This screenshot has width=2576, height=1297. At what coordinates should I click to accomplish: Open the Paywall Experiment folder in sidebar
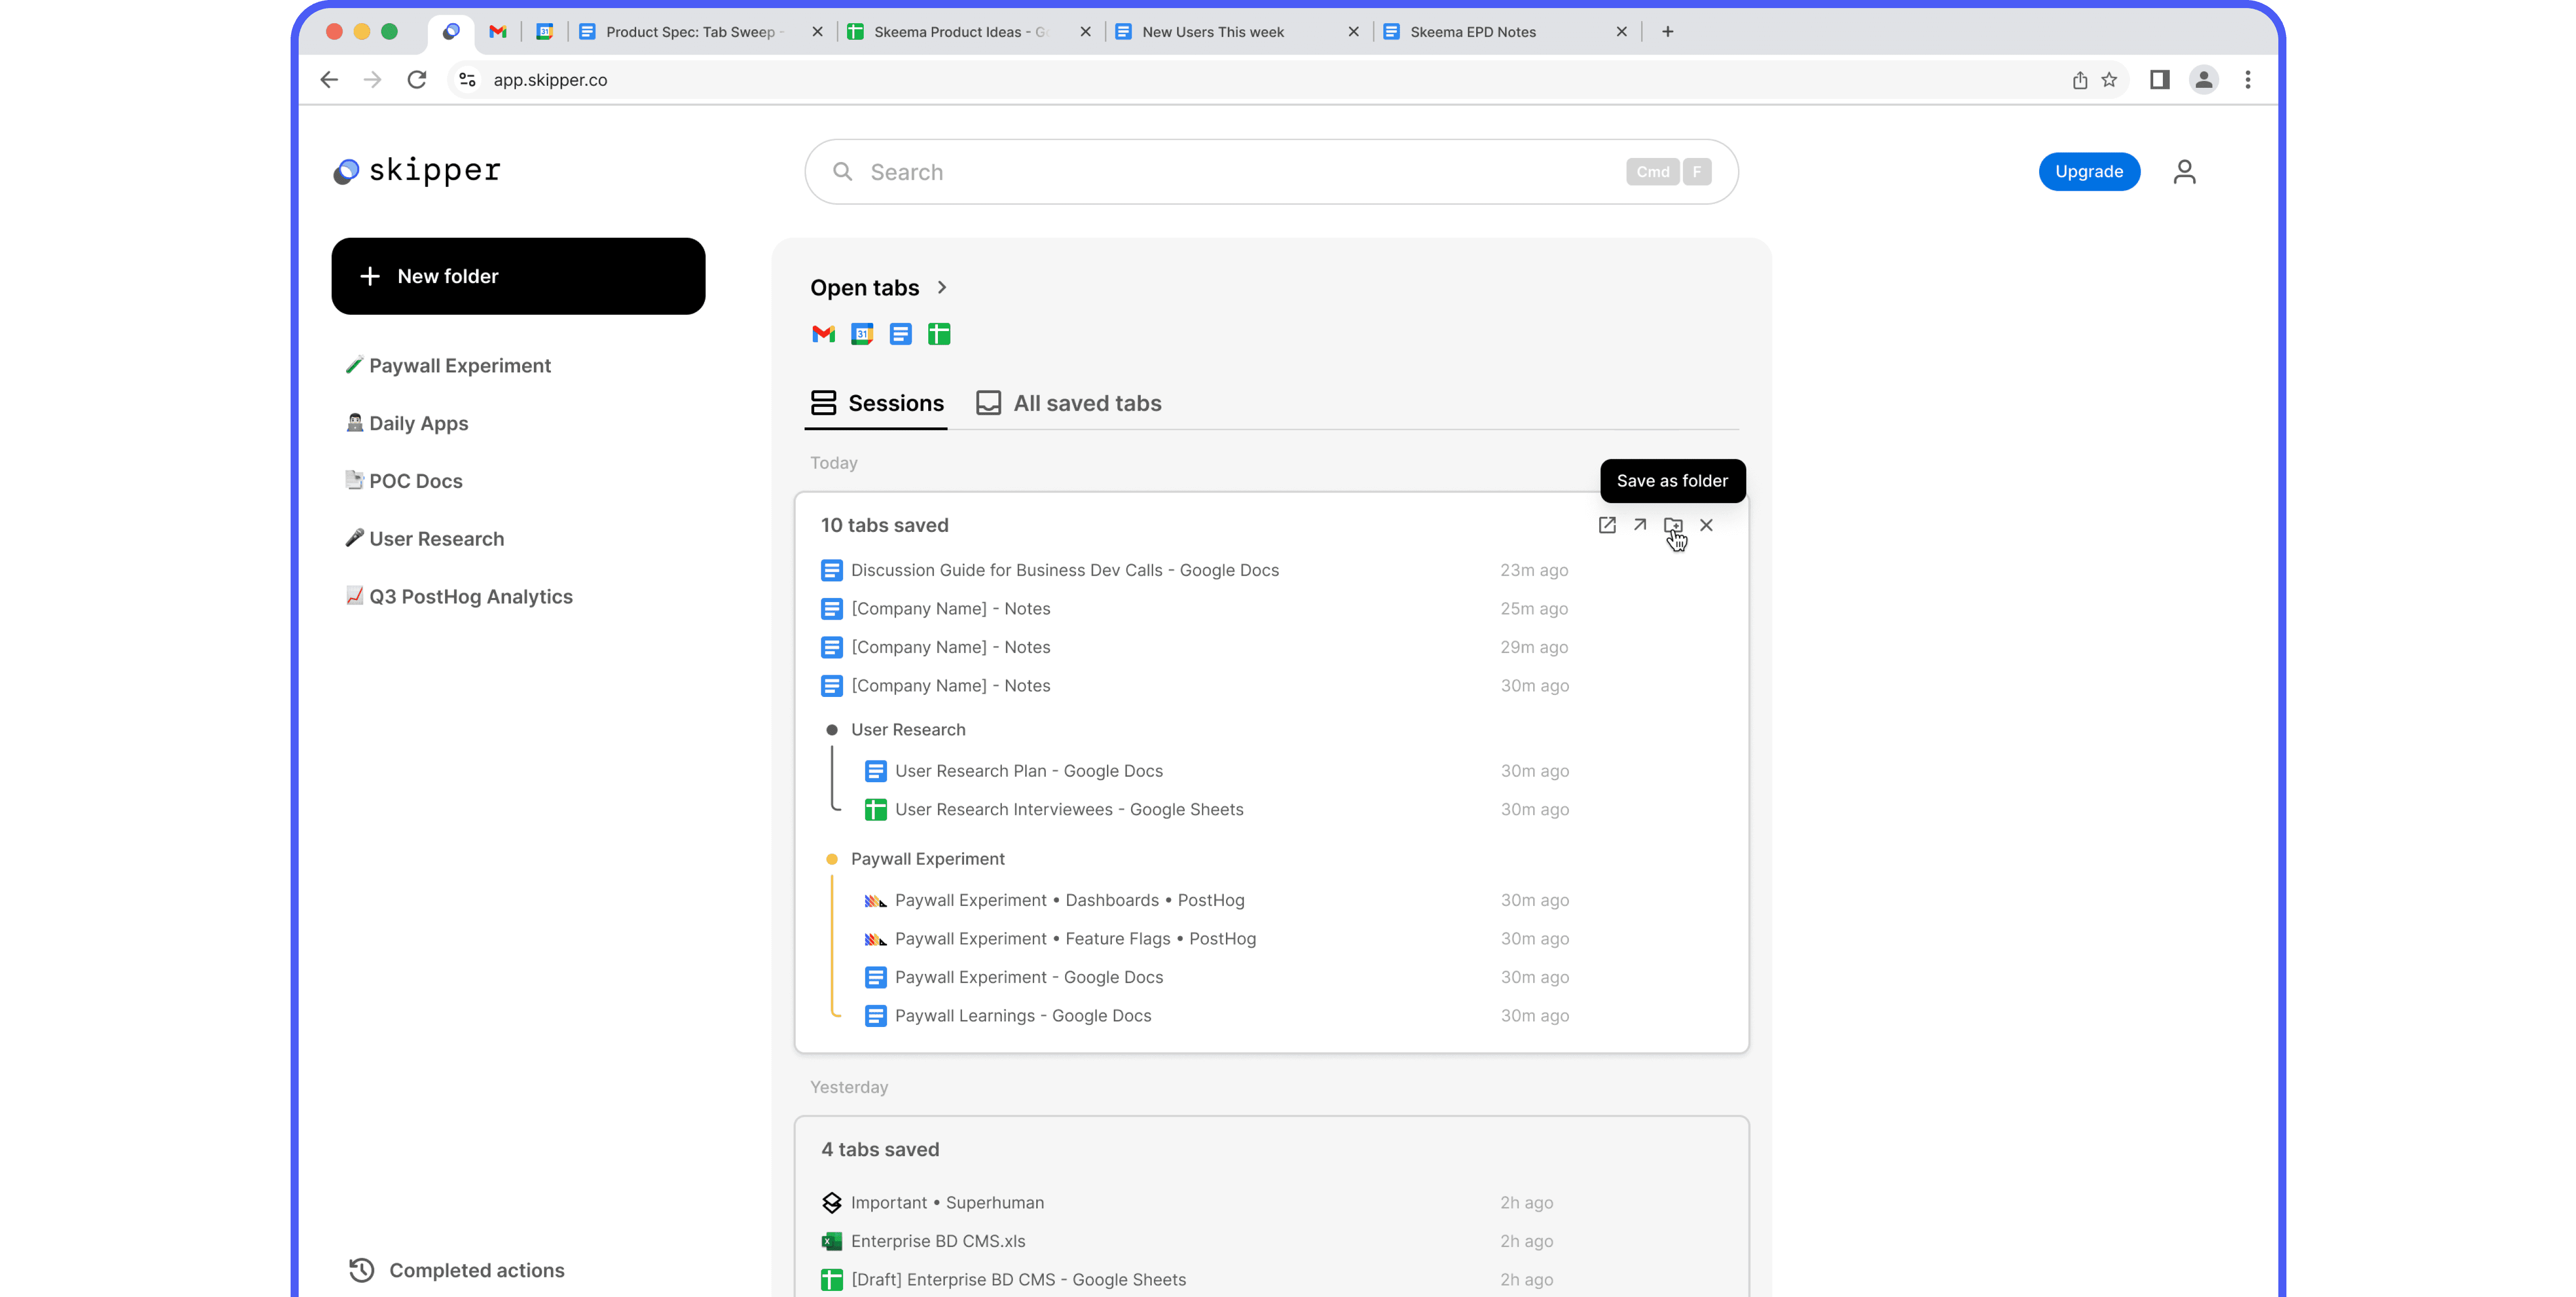coord(449,366)
